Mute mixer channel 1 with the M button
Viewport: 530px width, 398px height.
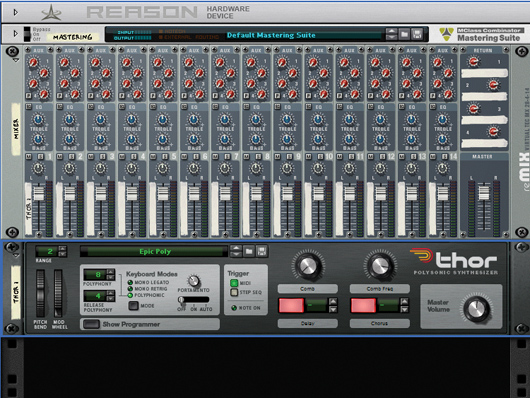click(x=28, y=157)
